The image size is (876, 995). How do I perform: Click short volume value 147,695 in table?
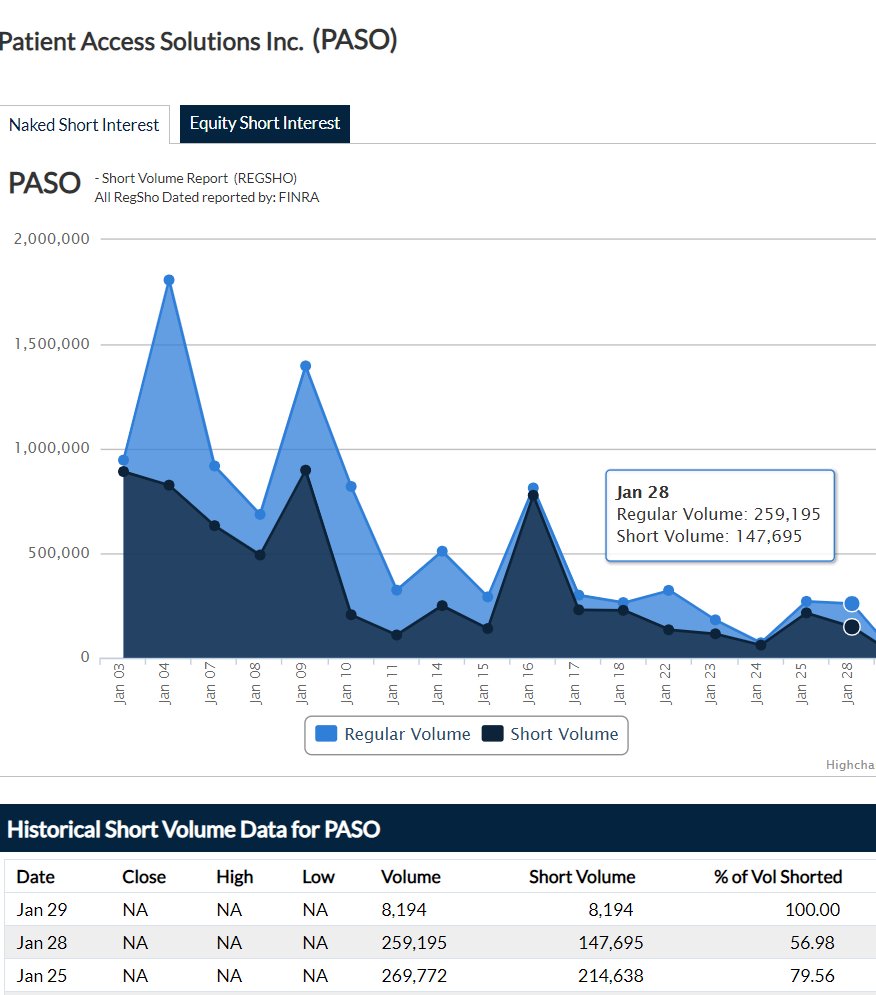pos(611,943)
